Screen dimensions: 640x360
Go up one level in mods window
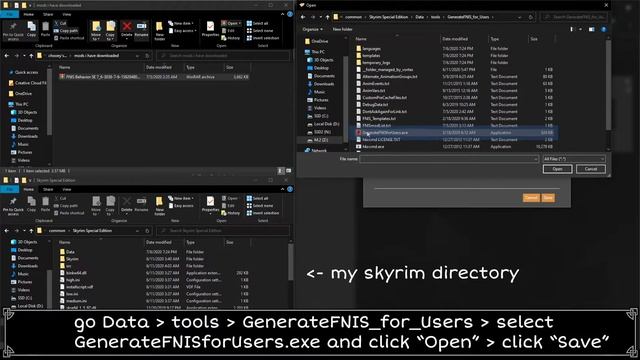tap(31, 56)
